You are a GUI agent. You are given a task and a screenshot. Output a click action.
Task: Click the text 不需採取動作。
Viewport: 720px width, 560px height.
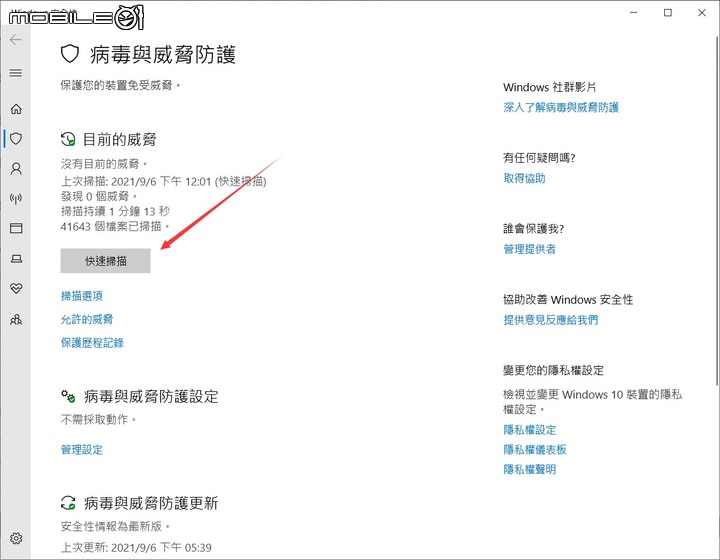[99, 420]
